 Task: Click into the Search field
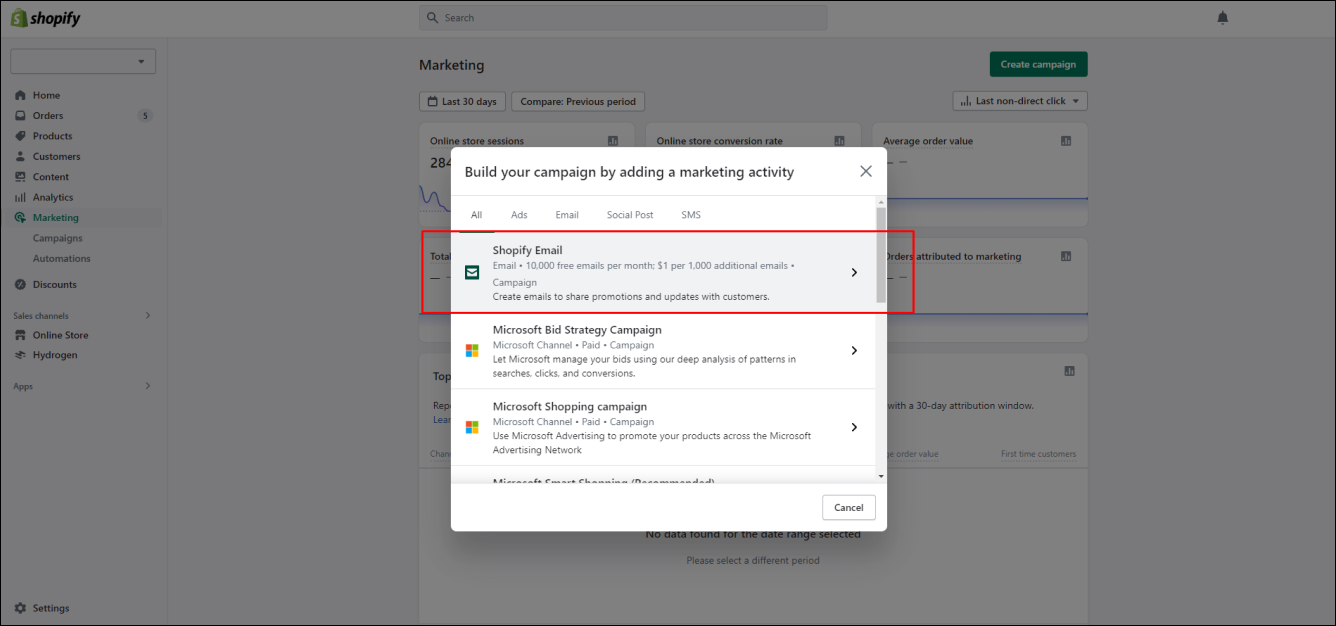[x=623, y=18]
